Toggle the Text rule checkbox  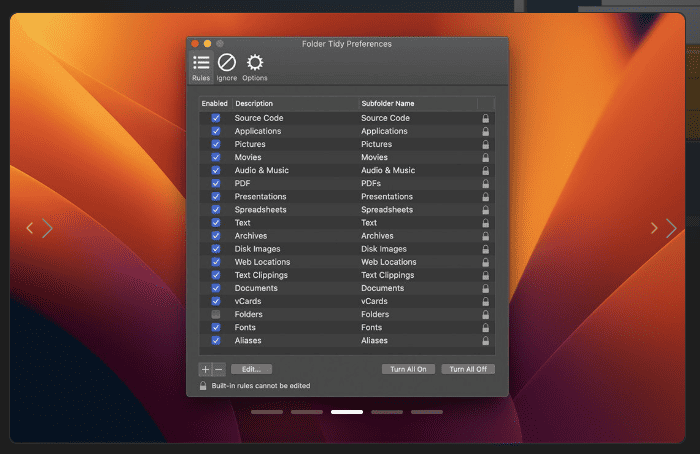tap(216, 222)
